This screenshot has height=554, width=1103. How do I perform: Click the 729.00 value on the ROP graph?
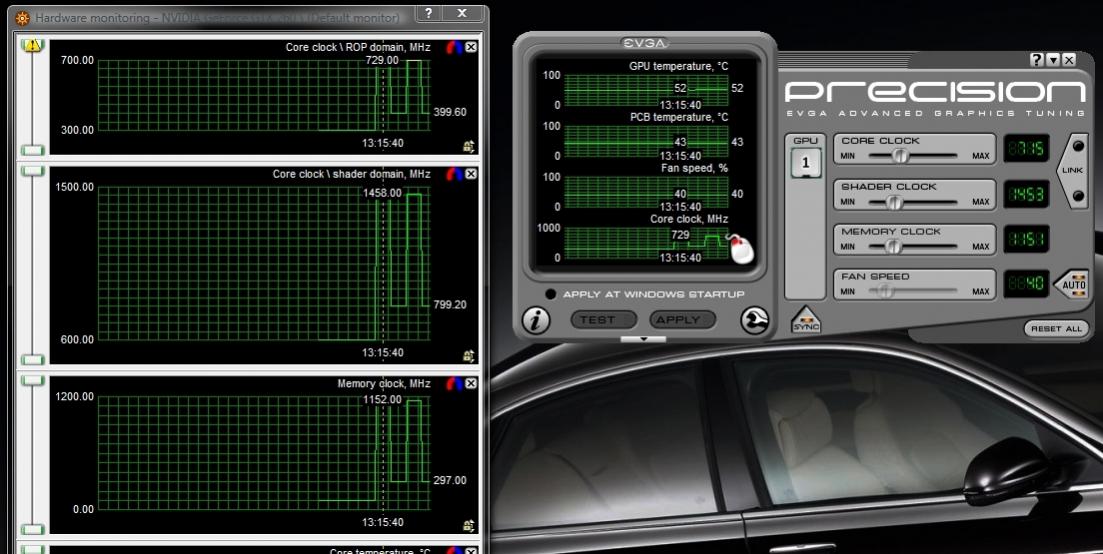pos(382,60)
